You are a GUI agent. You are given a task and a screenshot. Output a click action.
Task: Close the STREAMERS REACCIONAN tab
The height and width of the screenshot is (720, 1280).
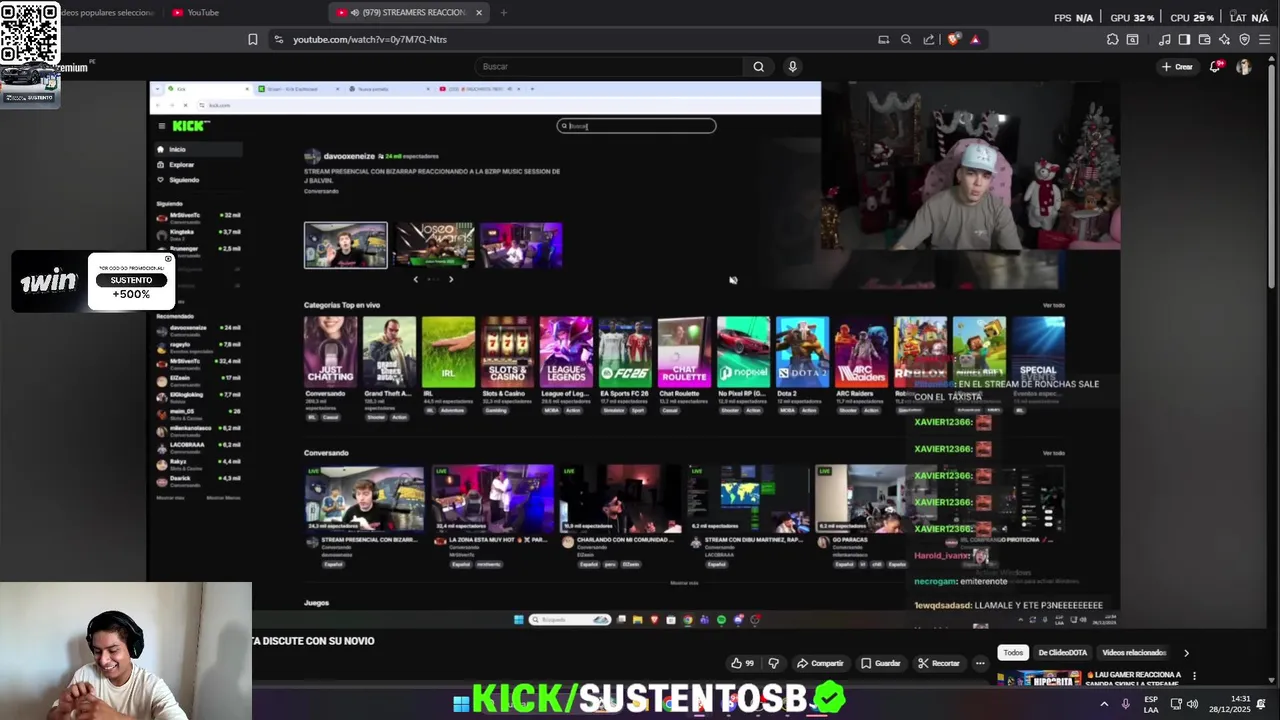tap(479, 12)
